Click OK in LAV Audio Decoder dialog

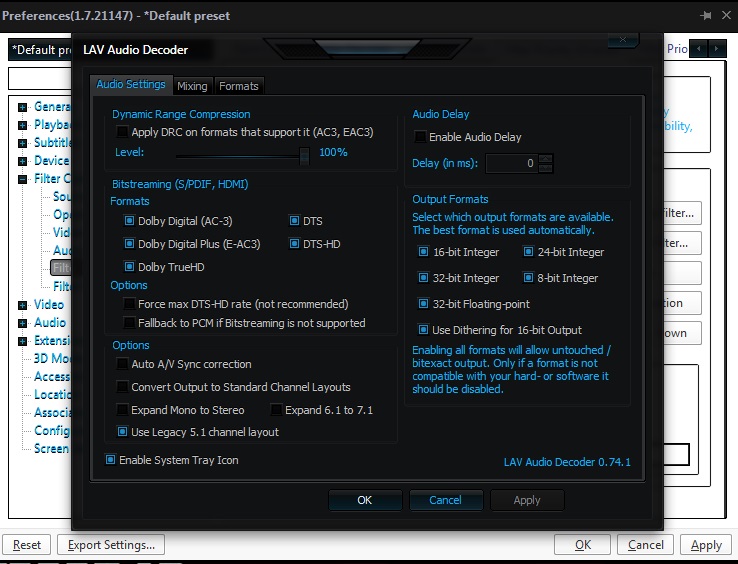pos(365,500)
